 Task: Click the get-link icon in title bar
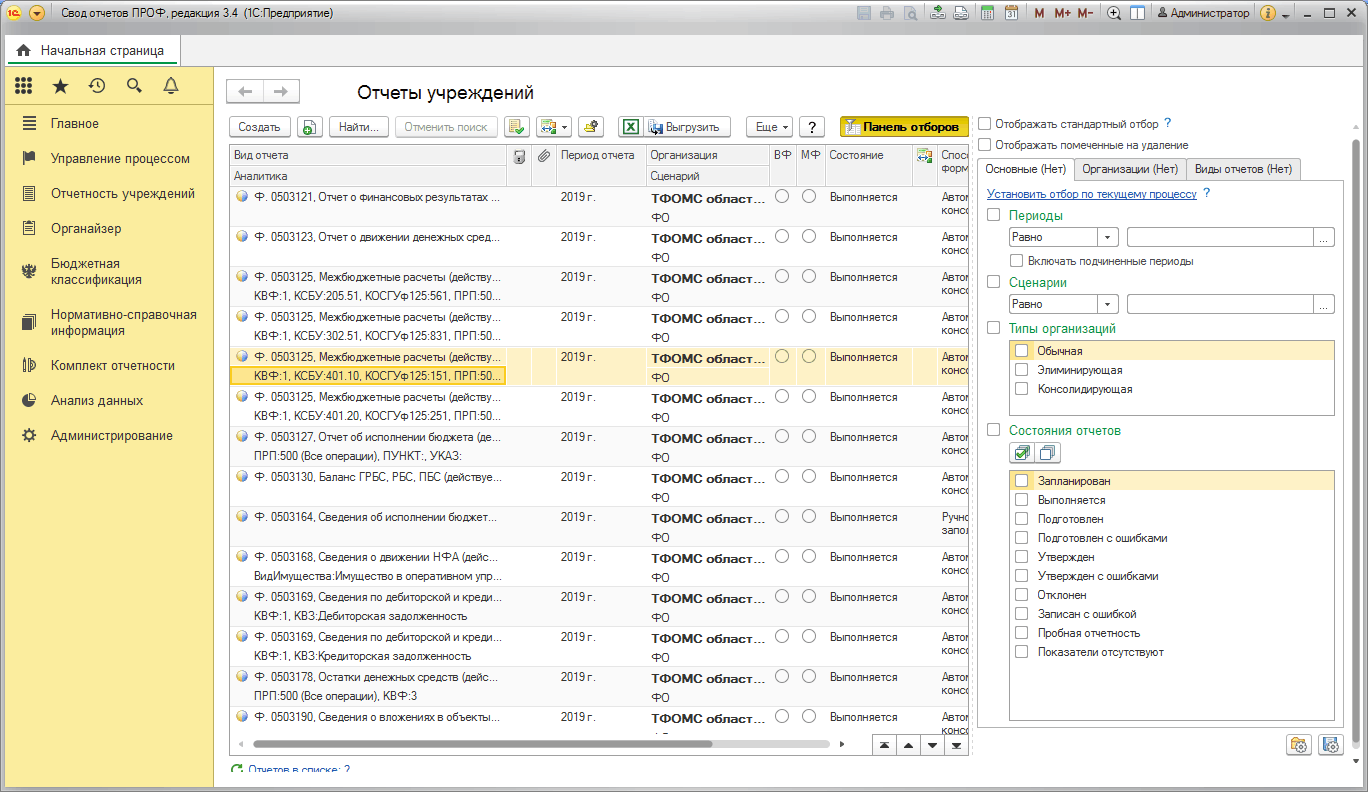point(938,13)
